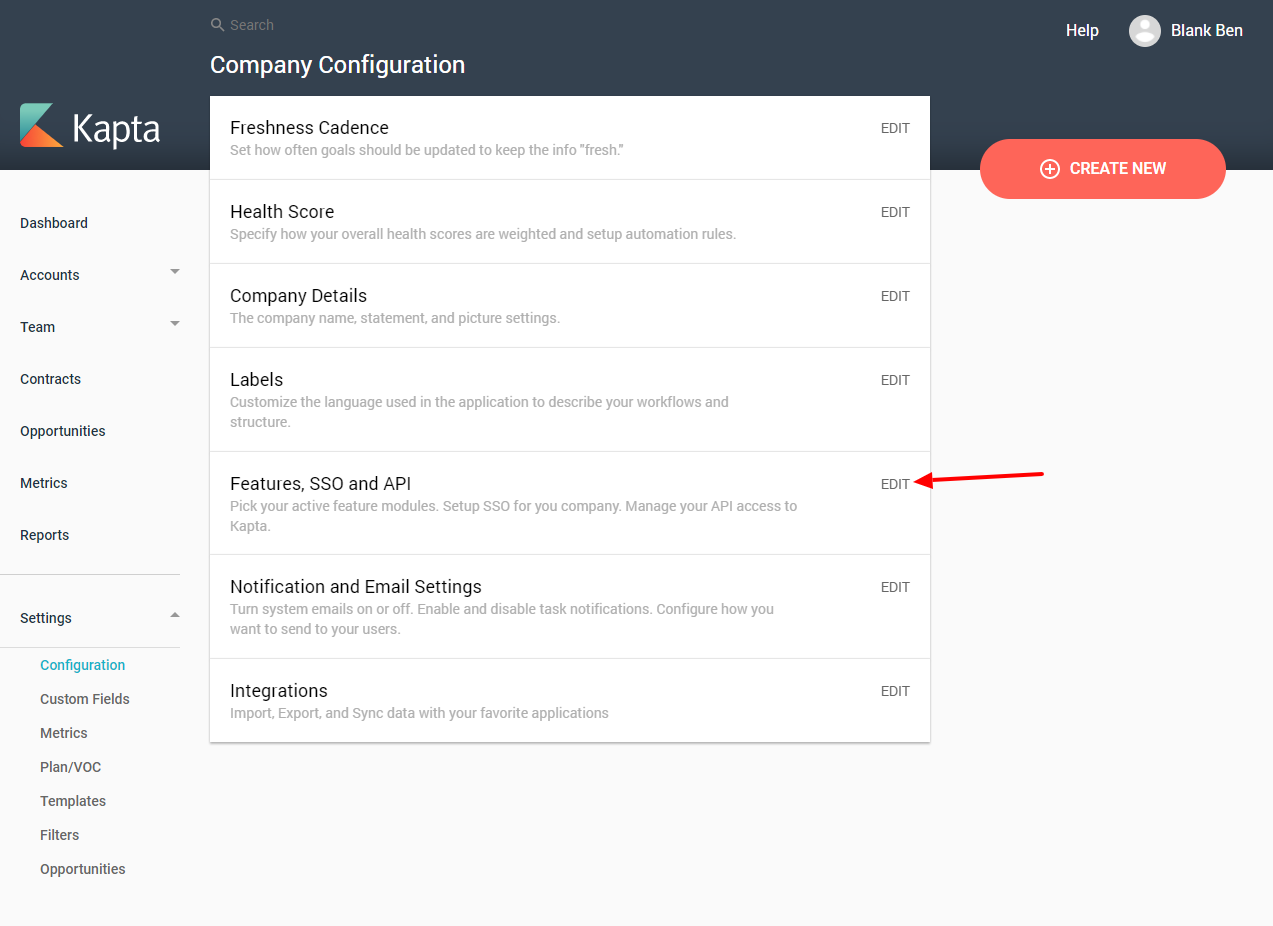Edit the Health Score weighting
This screenshot has height=926, width=1273.
(x=894, y=212)
